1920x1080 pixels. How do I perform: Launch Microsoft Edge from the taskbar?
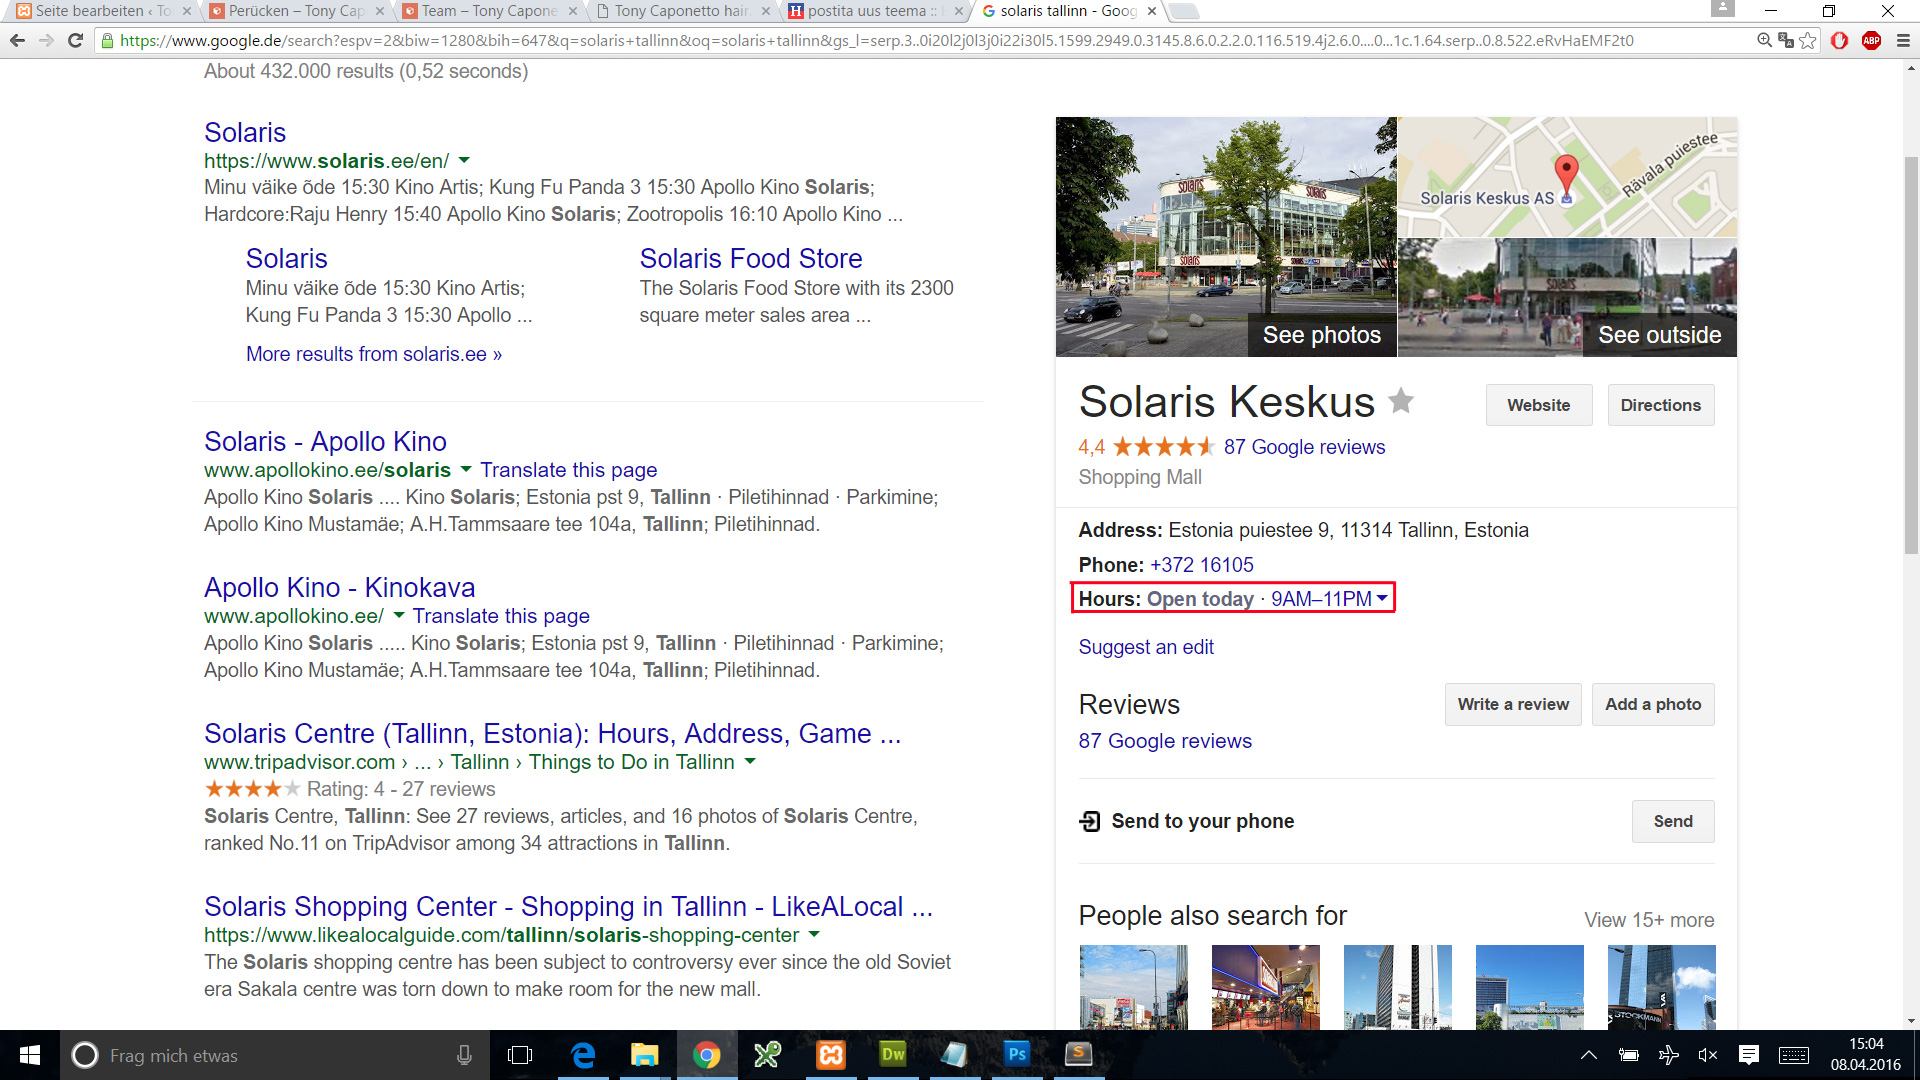(583, 1055)
